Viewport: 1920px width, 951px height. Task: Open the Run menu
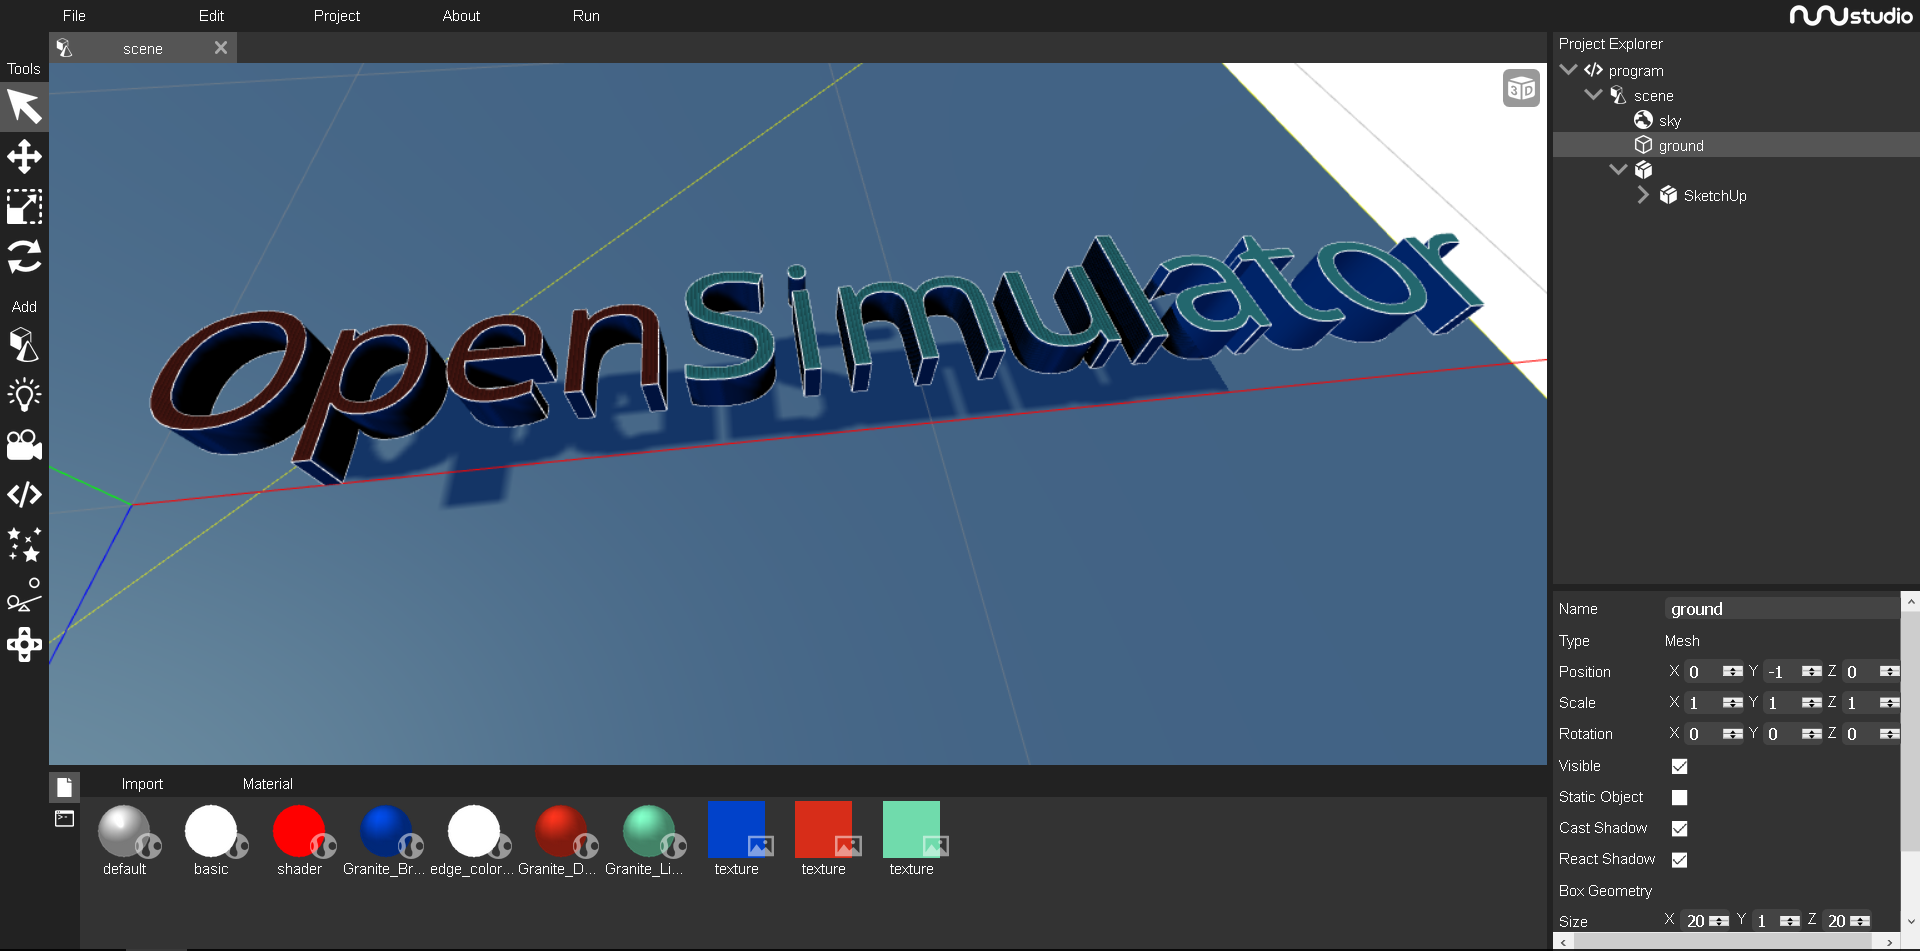tap(586, 16)
